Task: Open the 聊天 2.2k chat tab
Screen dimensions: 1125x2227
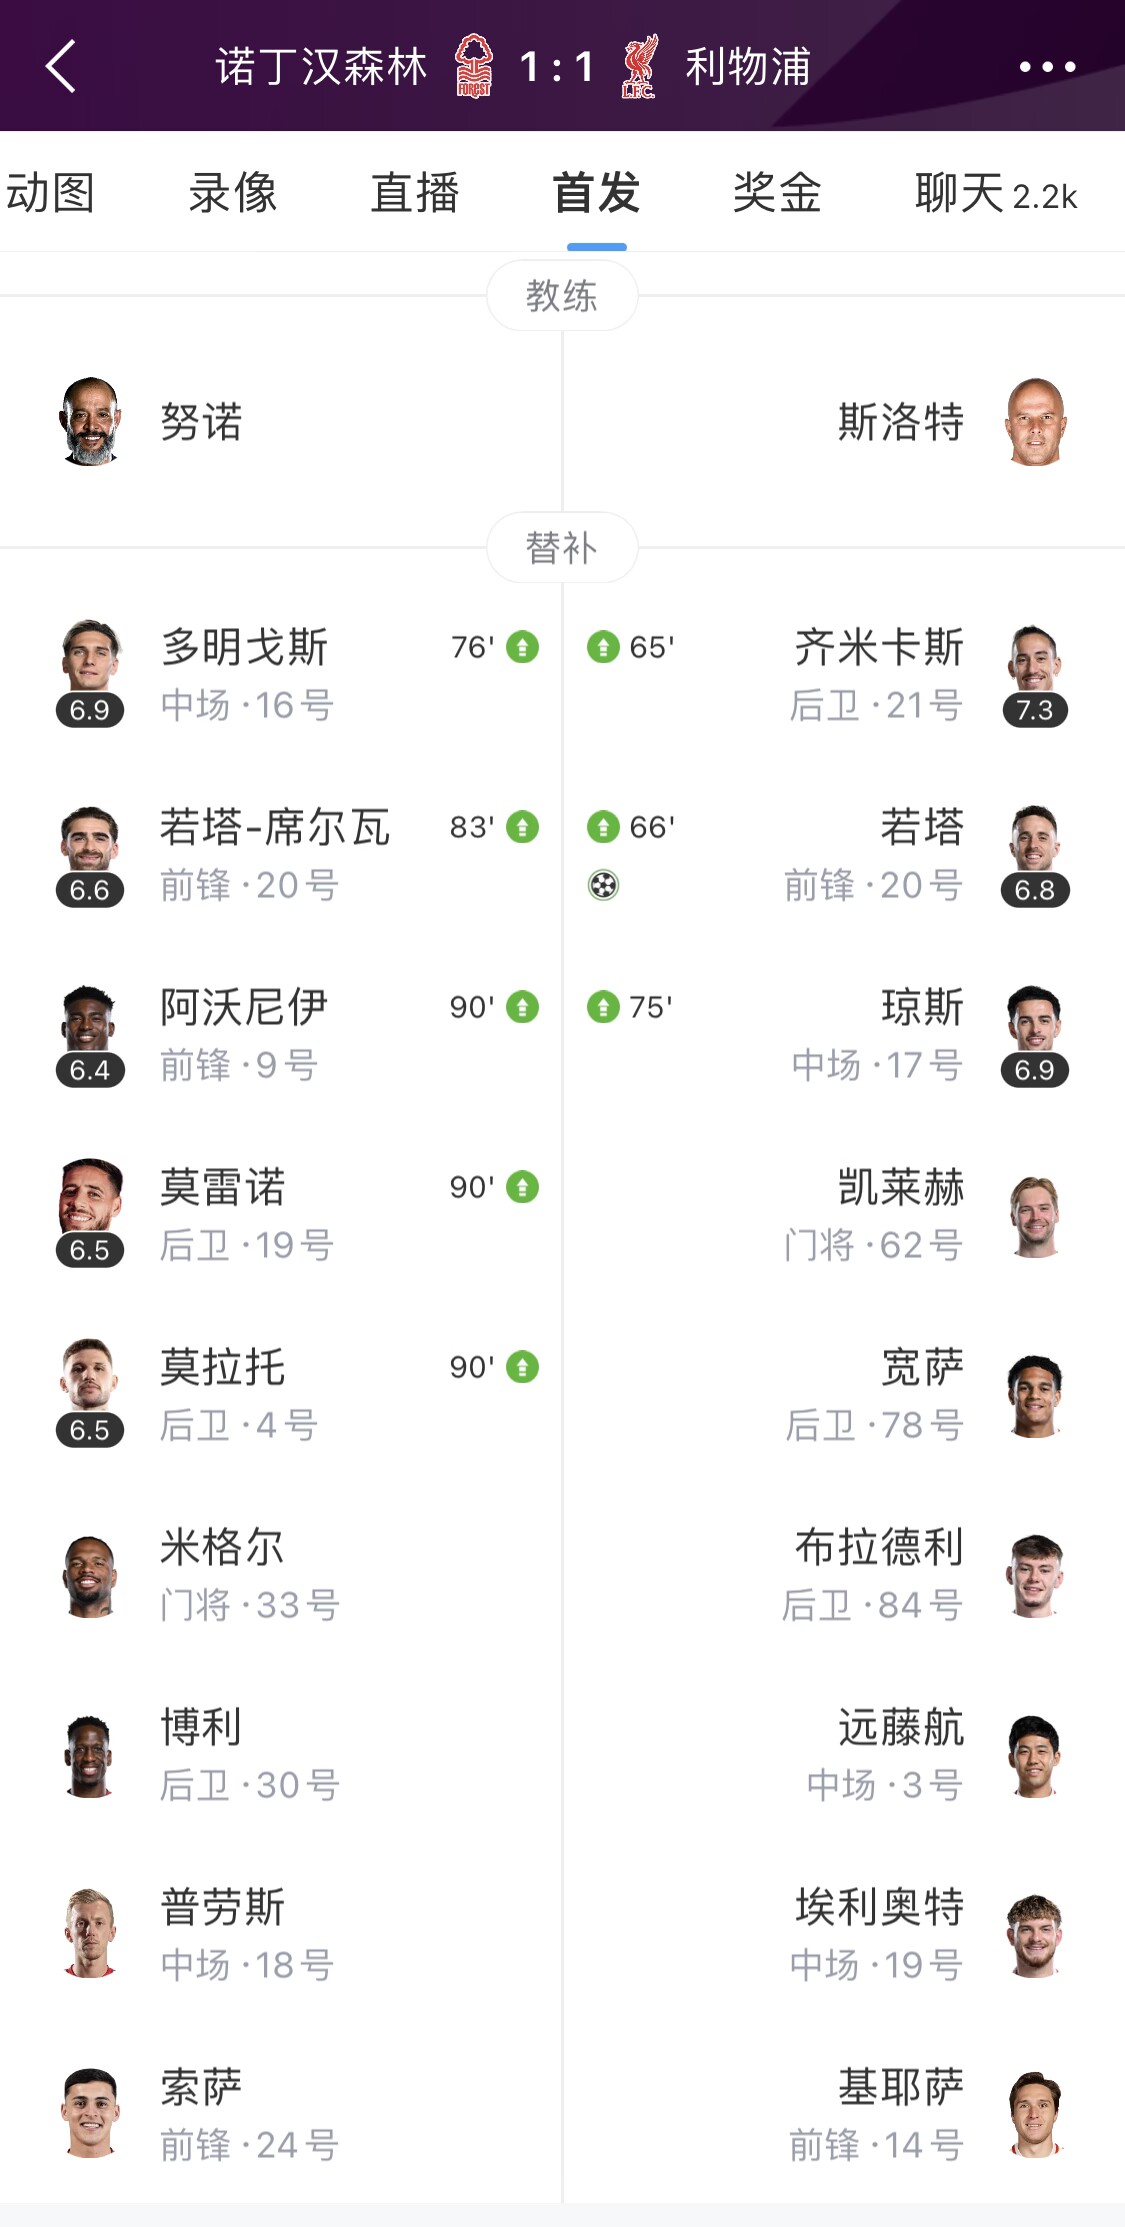Action: coord(996,193)
